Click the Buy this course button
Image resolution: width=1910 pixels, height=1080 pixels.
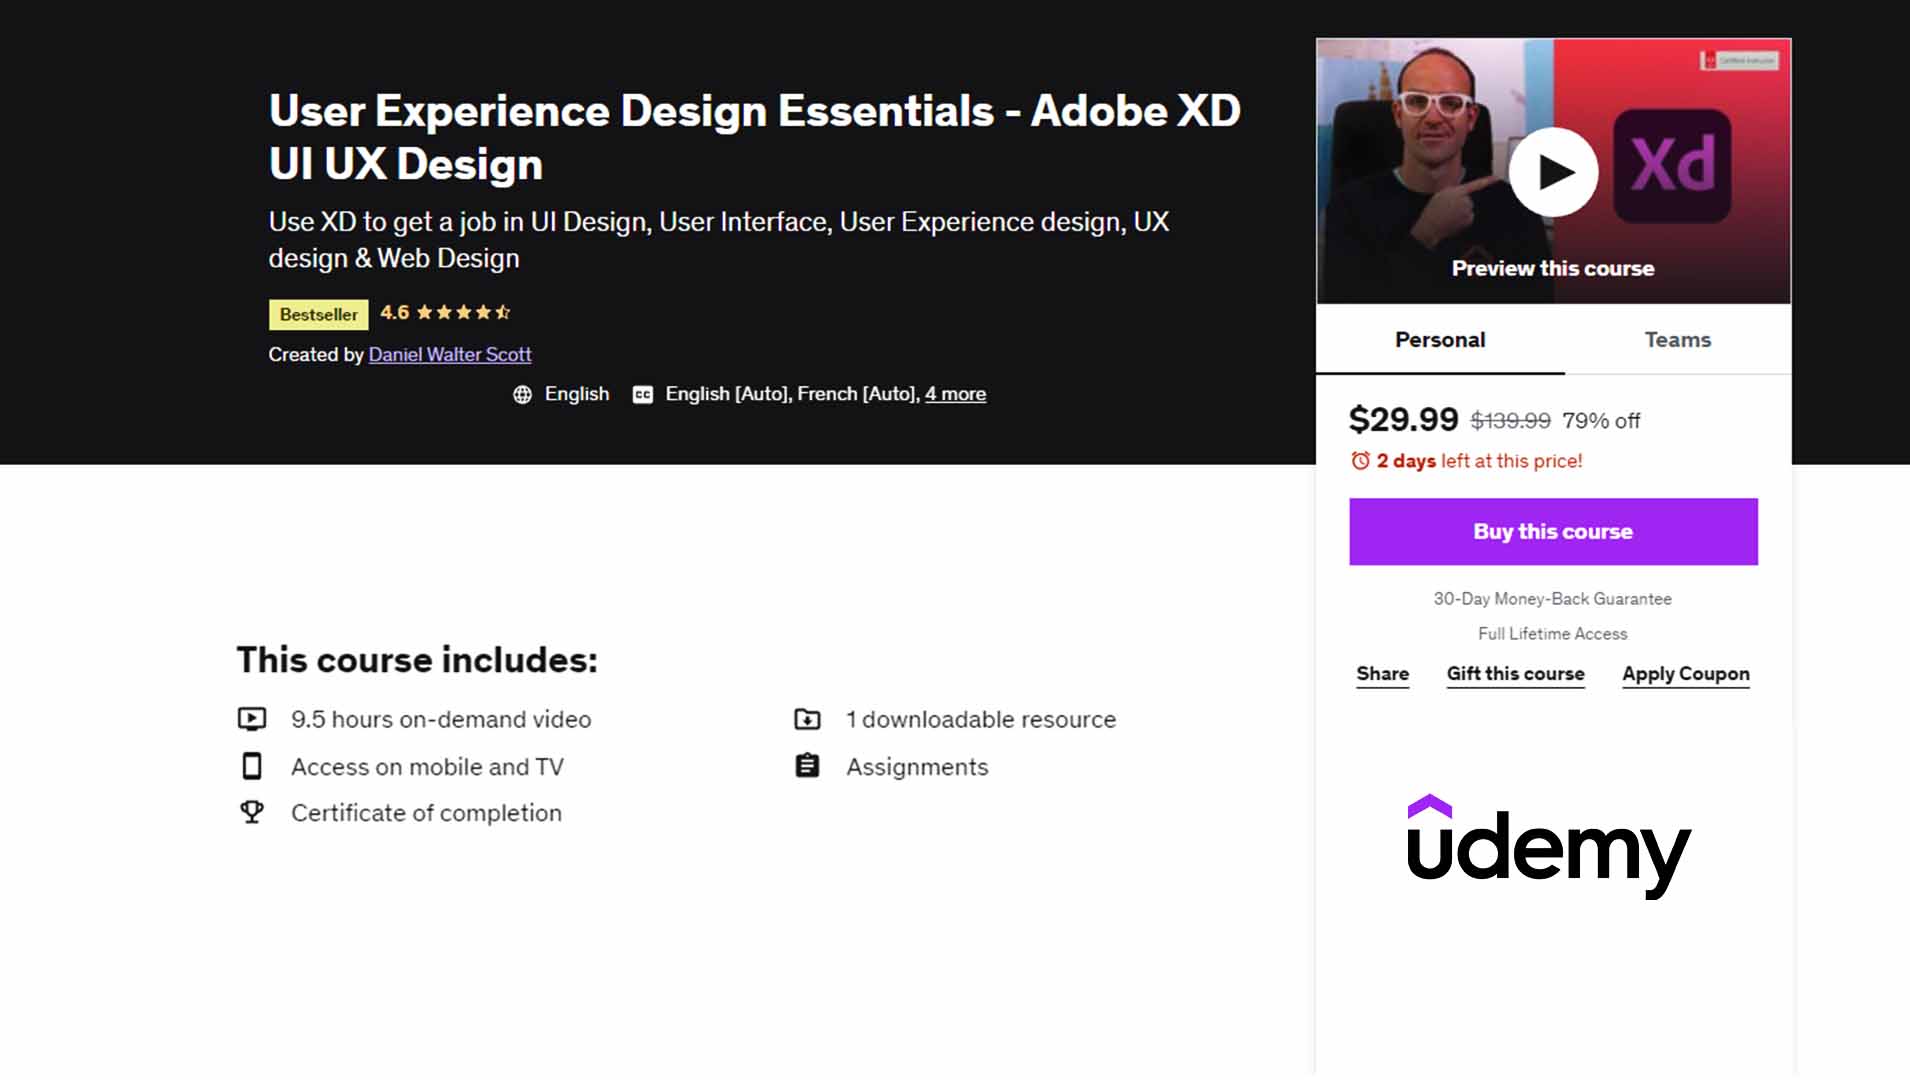(x=1552, y=531)
